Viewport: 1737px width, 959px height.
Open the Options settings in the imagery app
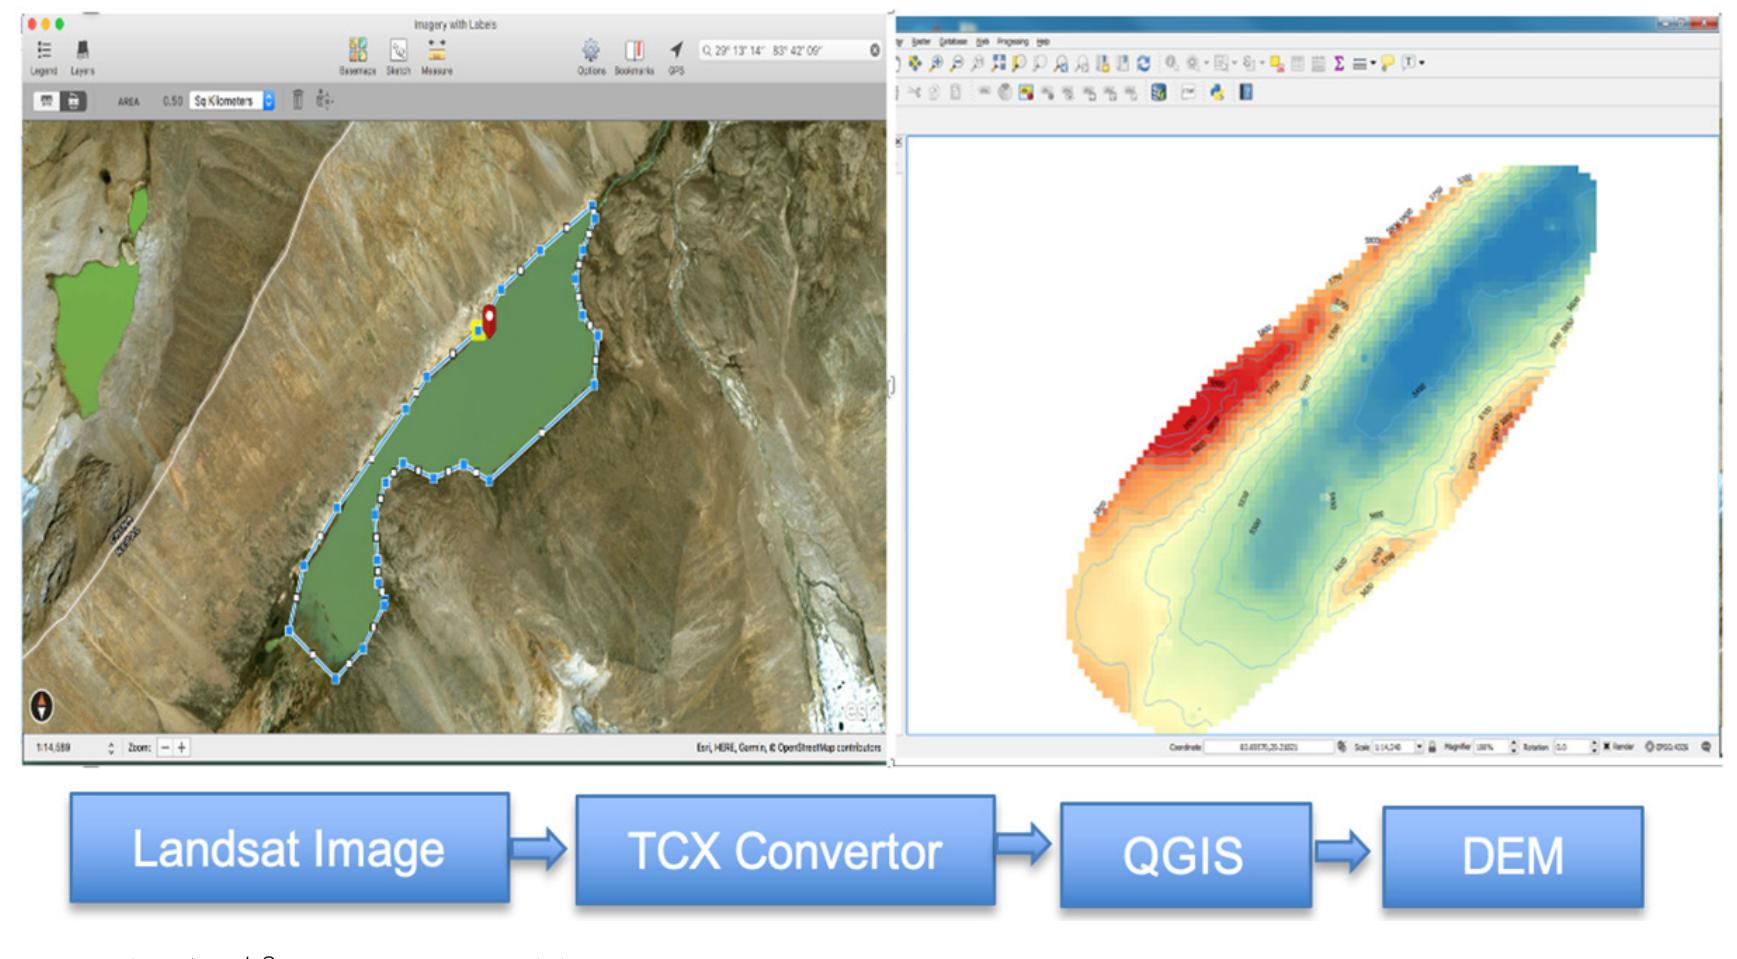tap(590, 50)
